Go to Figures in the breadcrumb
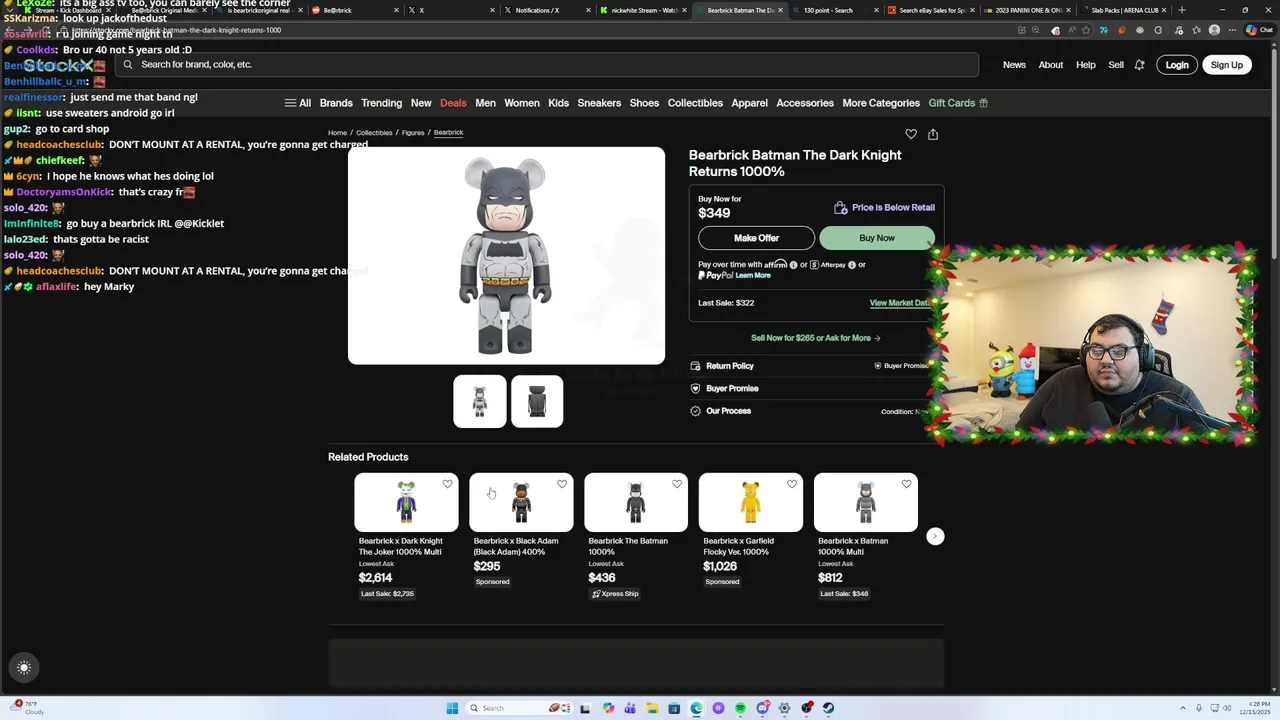 [413, 133]
